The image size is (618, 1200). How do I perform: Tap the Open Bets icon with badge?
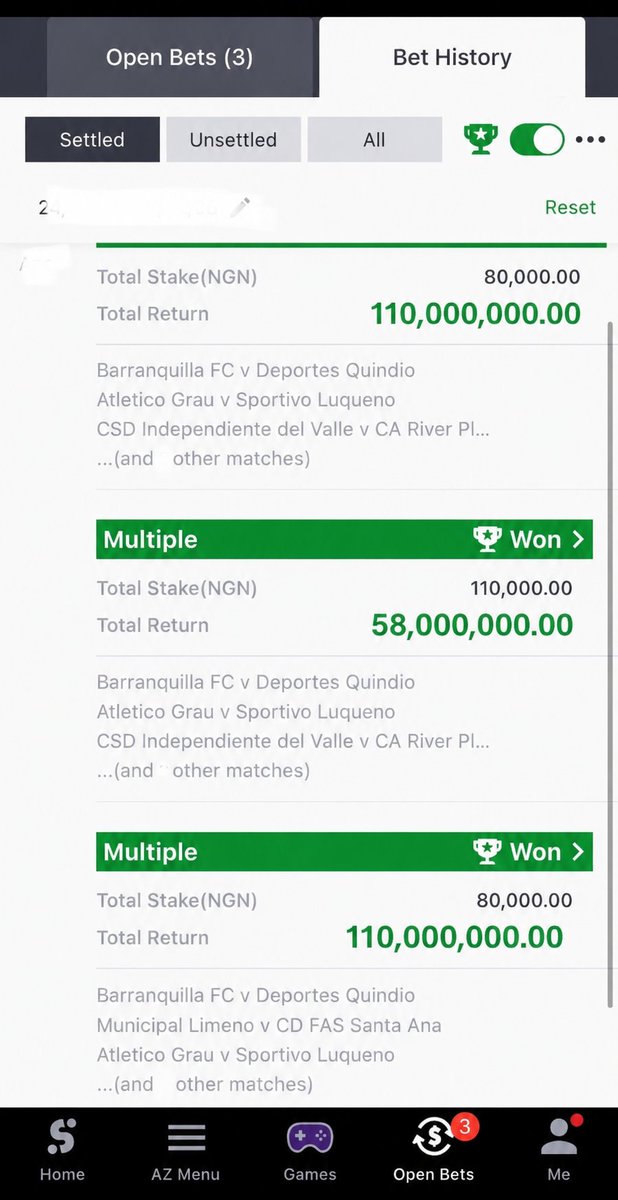[x=434, y=1137]
